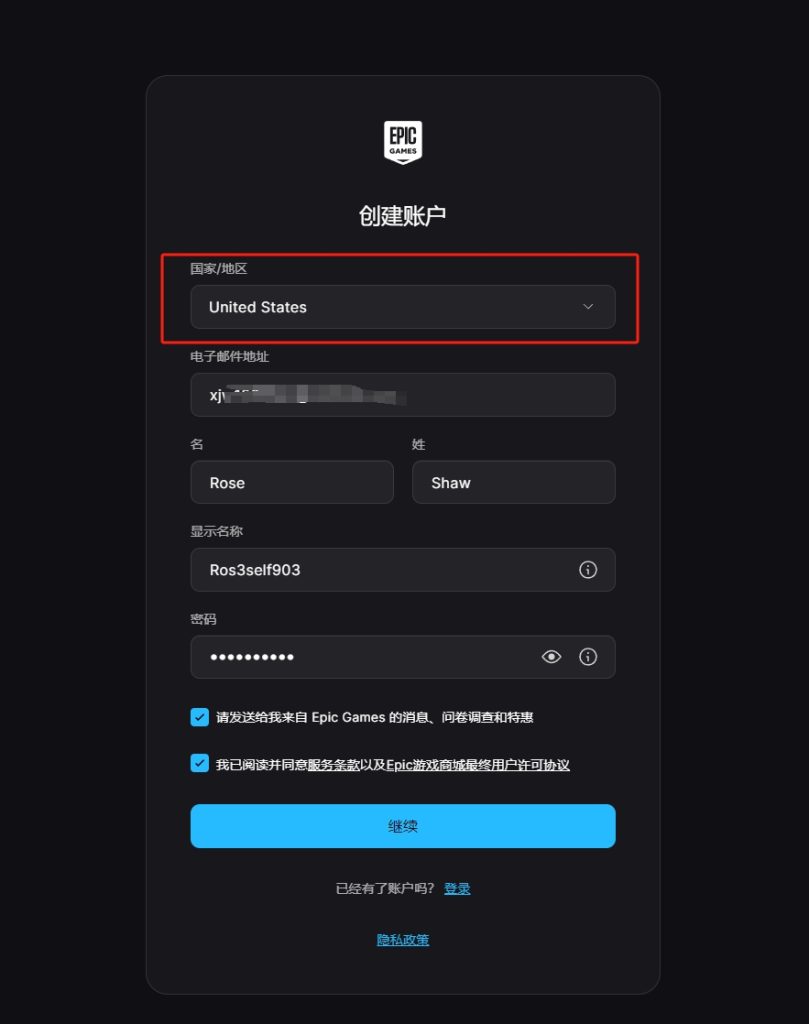Open the display name info icon

588,569
